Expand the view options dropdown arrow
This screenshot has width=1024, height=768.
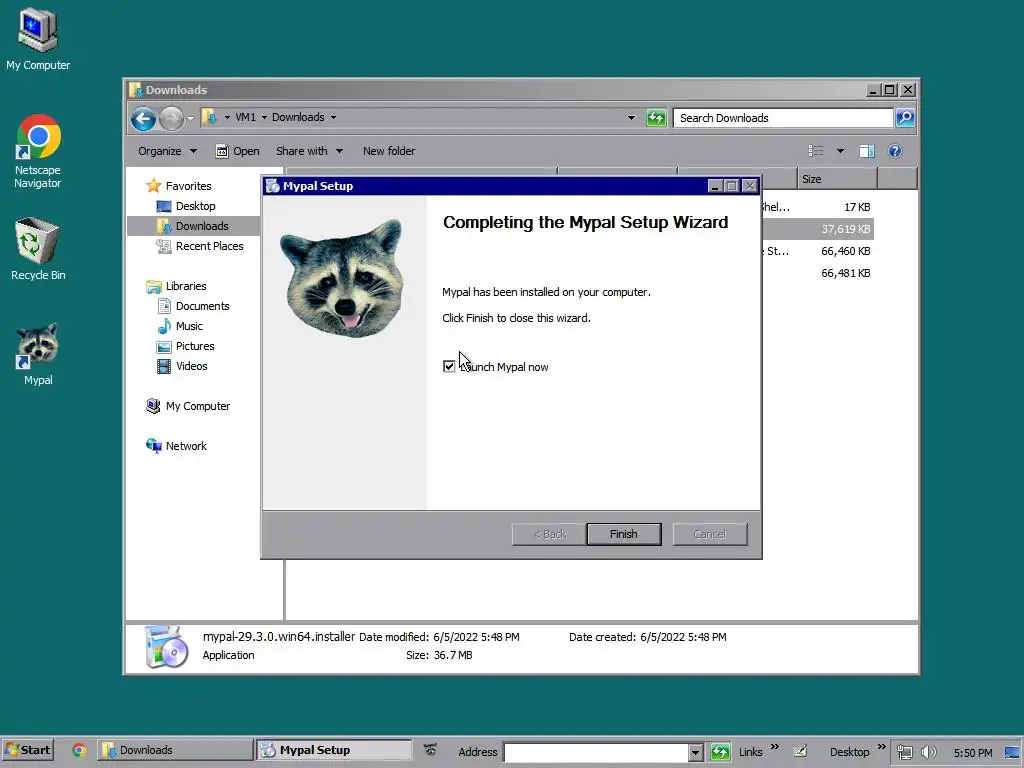pyautogui.click(x=840, y=152)
